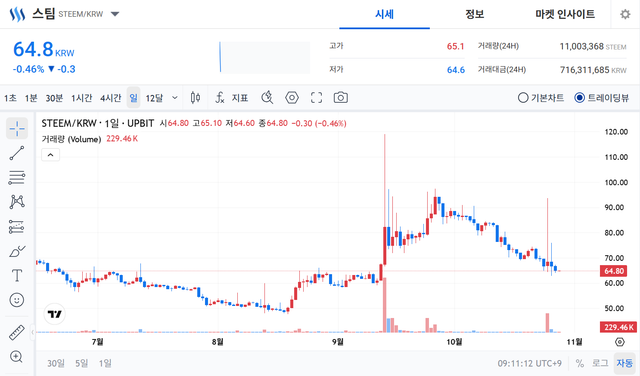The height and width of the screenshot is (376, 640).
Task: Click the 120.00 price axis label
Action: [x=616, y=132]
